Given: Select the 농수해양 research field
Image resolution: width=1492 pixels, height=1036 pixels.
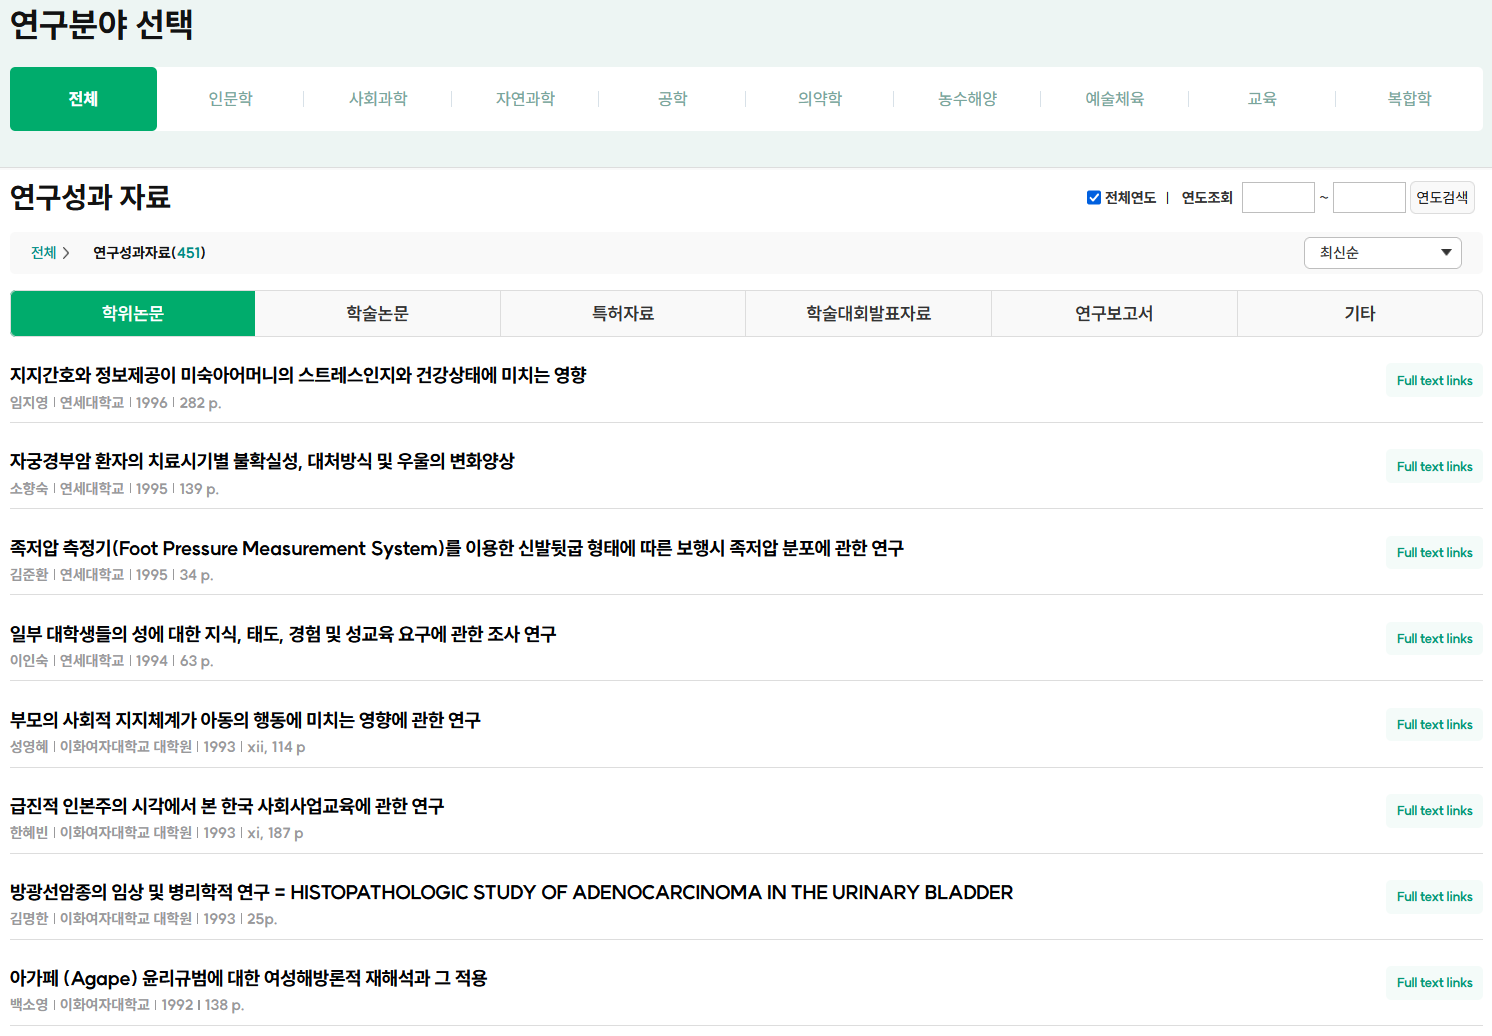Looking at the screenshot, I should [967, 99].
